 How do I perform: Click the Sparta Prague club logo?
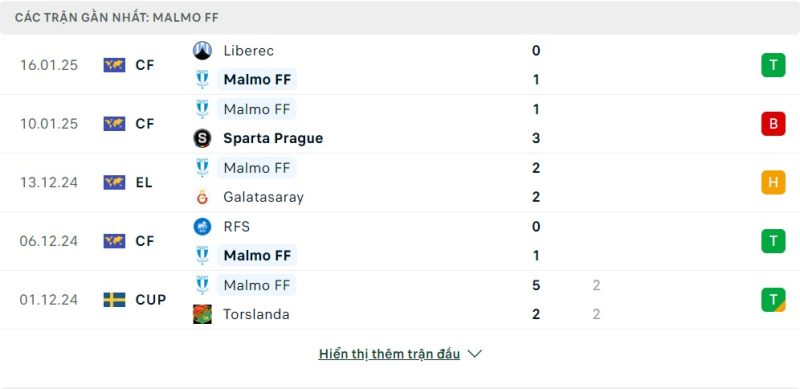point(202,138)
